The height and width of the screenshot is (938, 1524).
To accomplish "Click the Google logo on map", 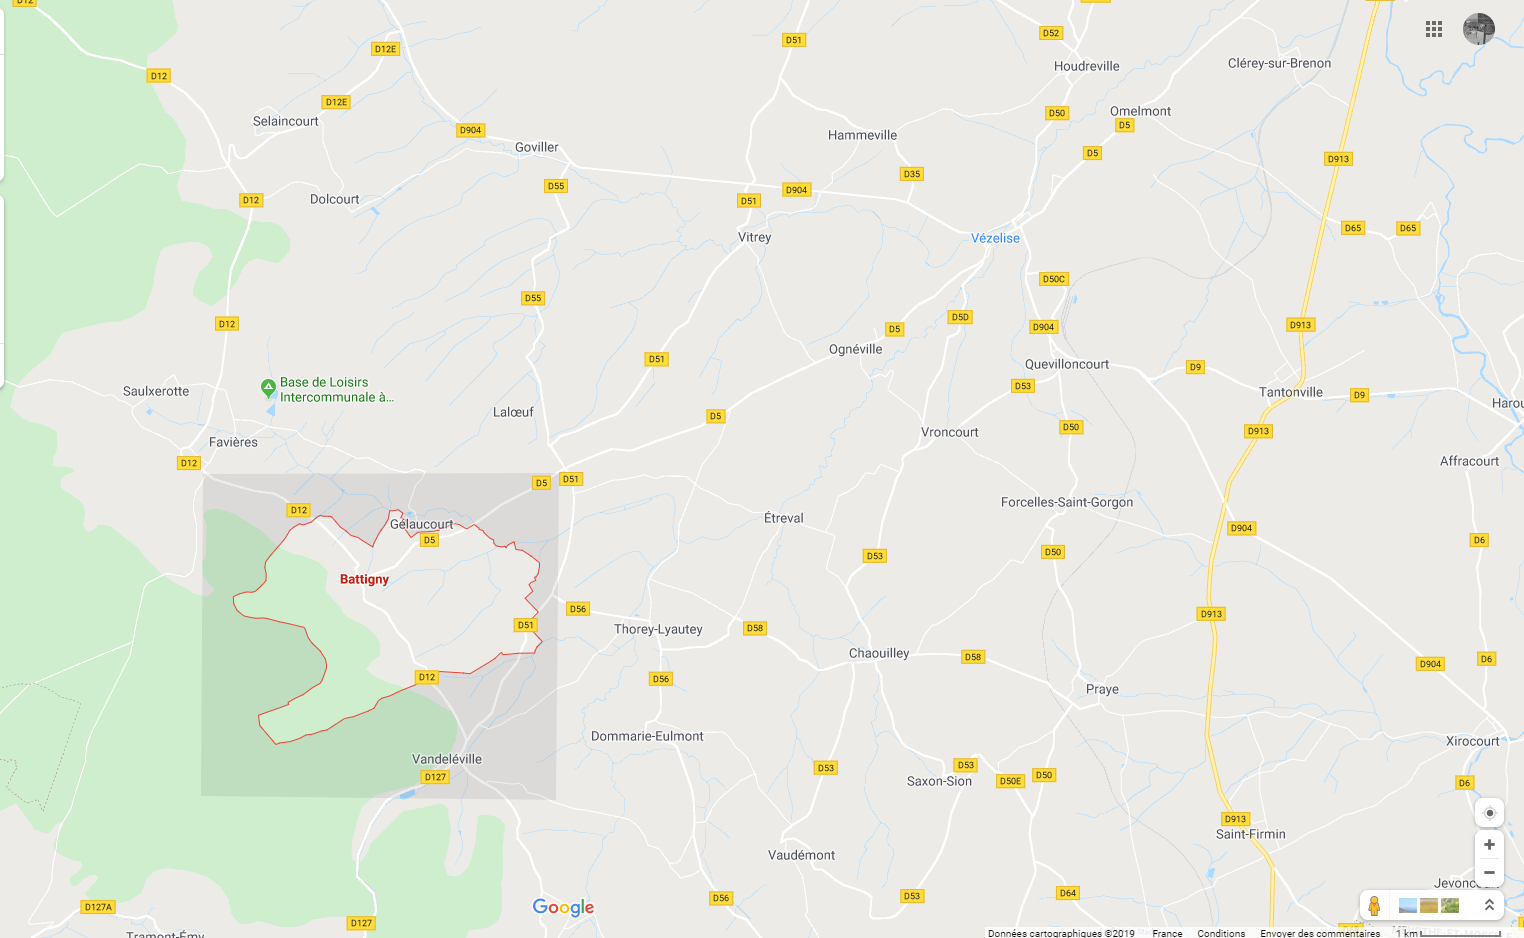I will pyautogui.click(x=563, y=907).
